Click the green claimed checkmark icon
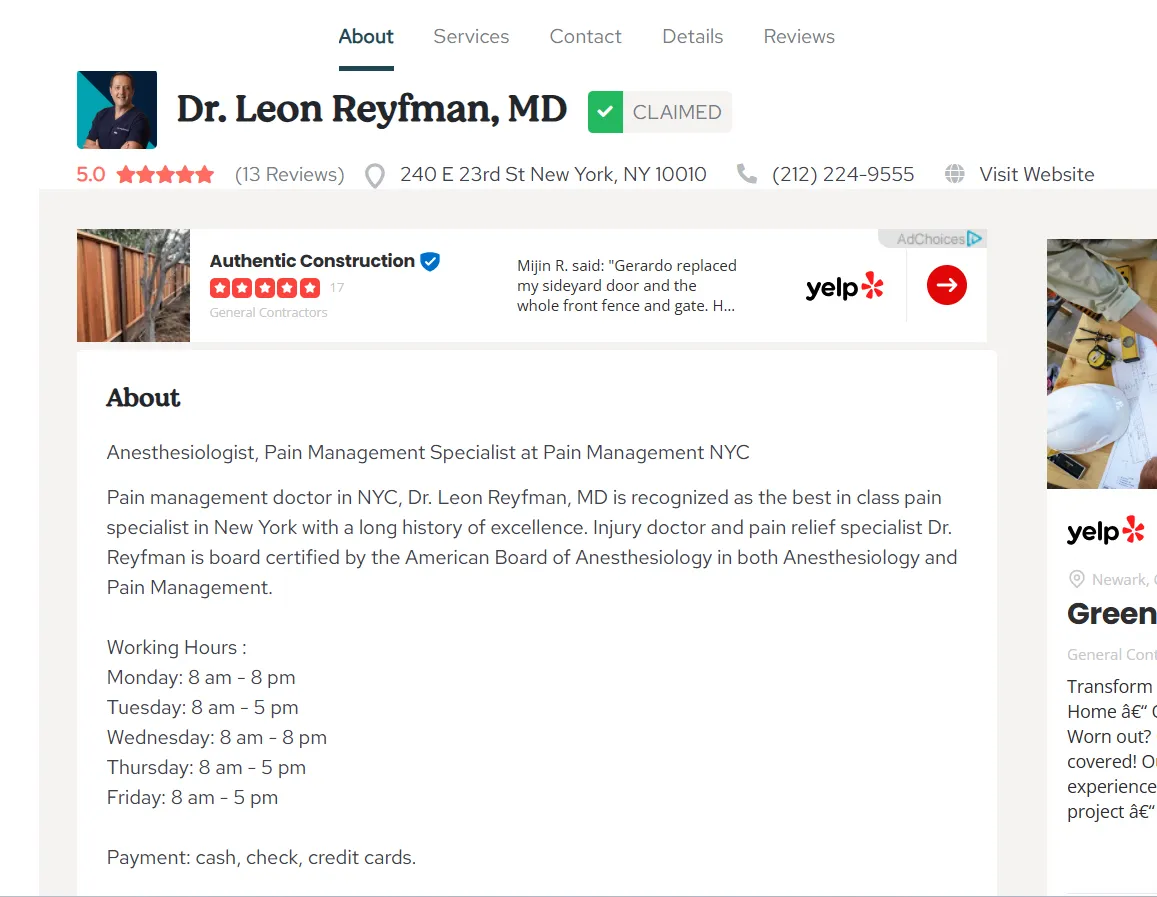The image size is (1157, 897). tap(605, 112)
